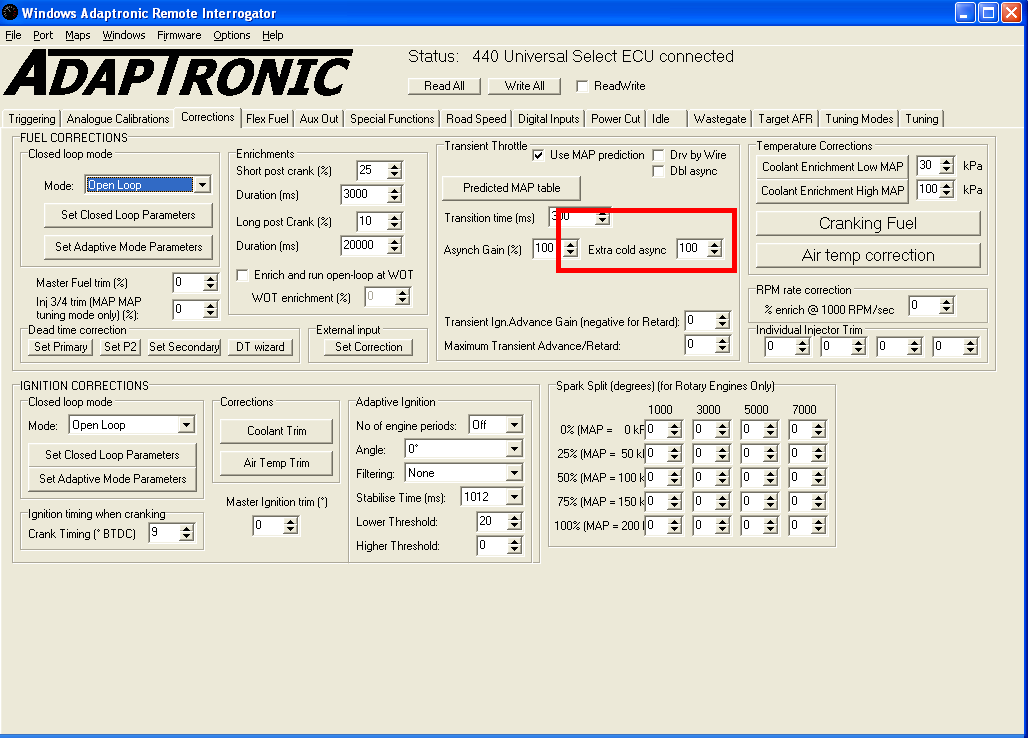This screenshot has height=738, width=1028.
Task: Enable the ReadWrite checkbox
Action: (x=581, y=86)
